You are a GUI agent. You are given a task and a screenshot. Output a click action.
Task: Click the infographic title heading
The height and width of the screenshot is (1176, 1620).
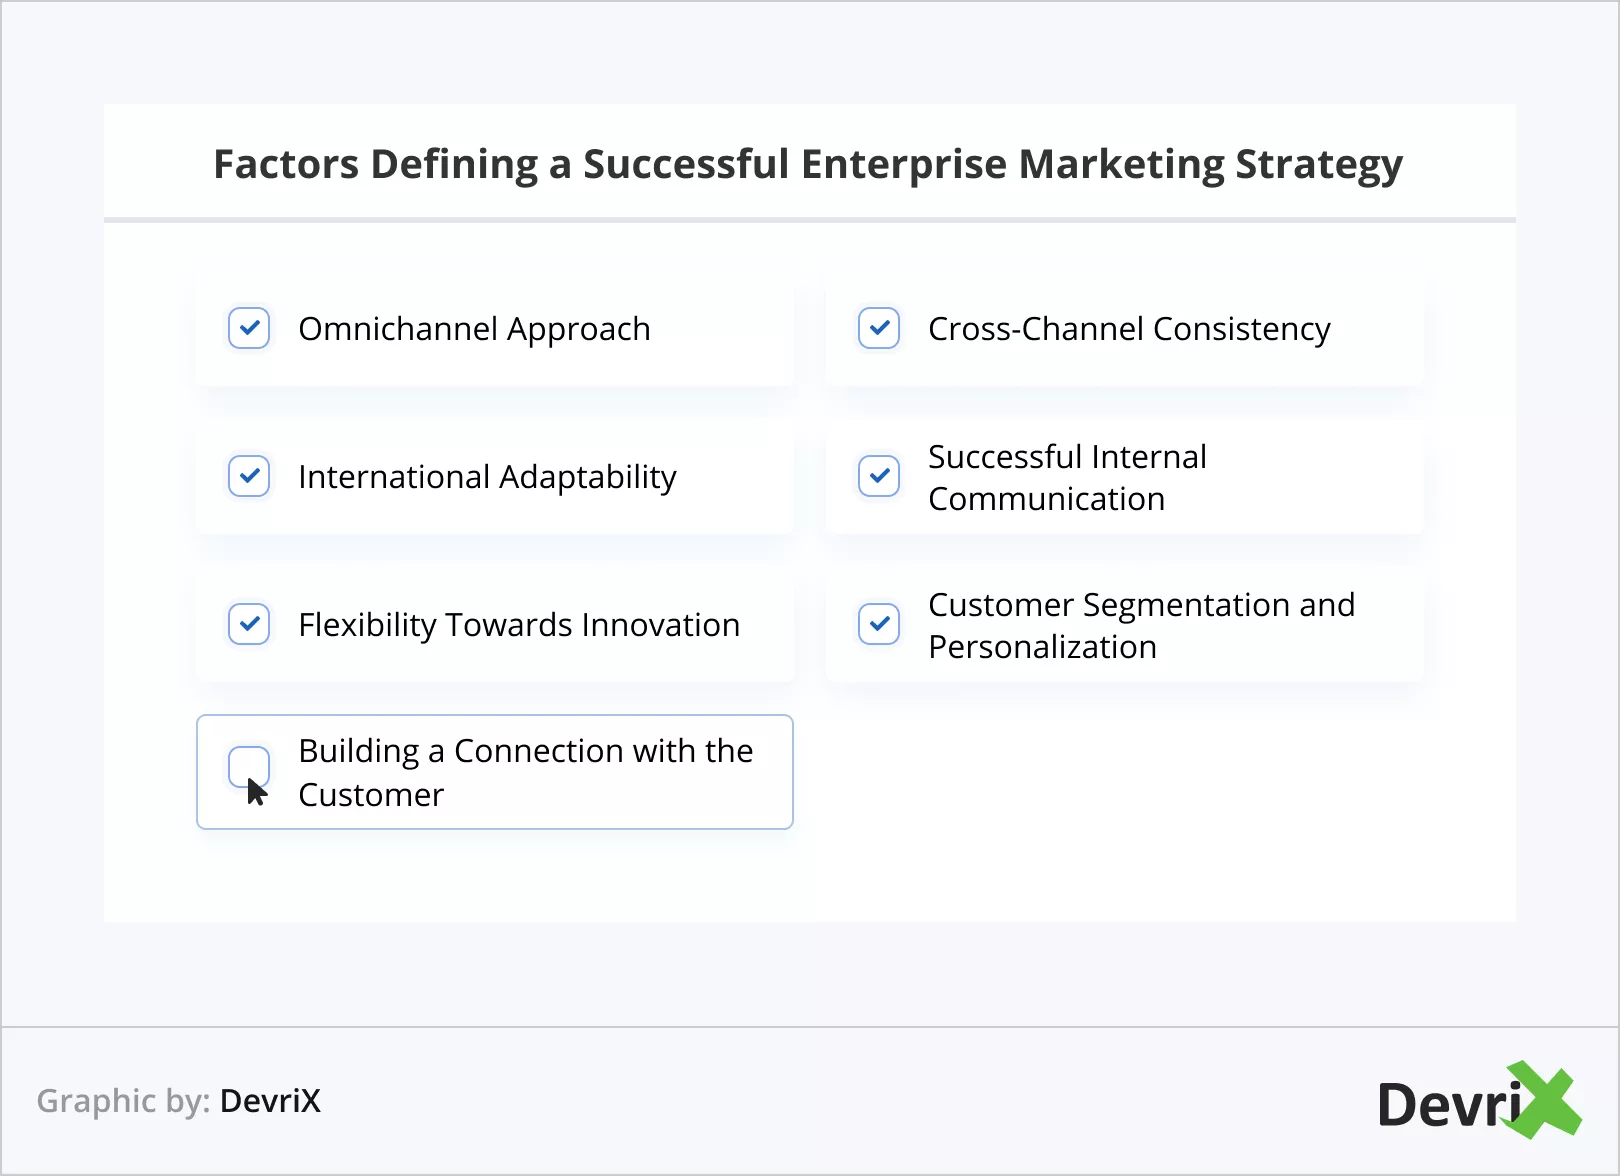[808, 164]
